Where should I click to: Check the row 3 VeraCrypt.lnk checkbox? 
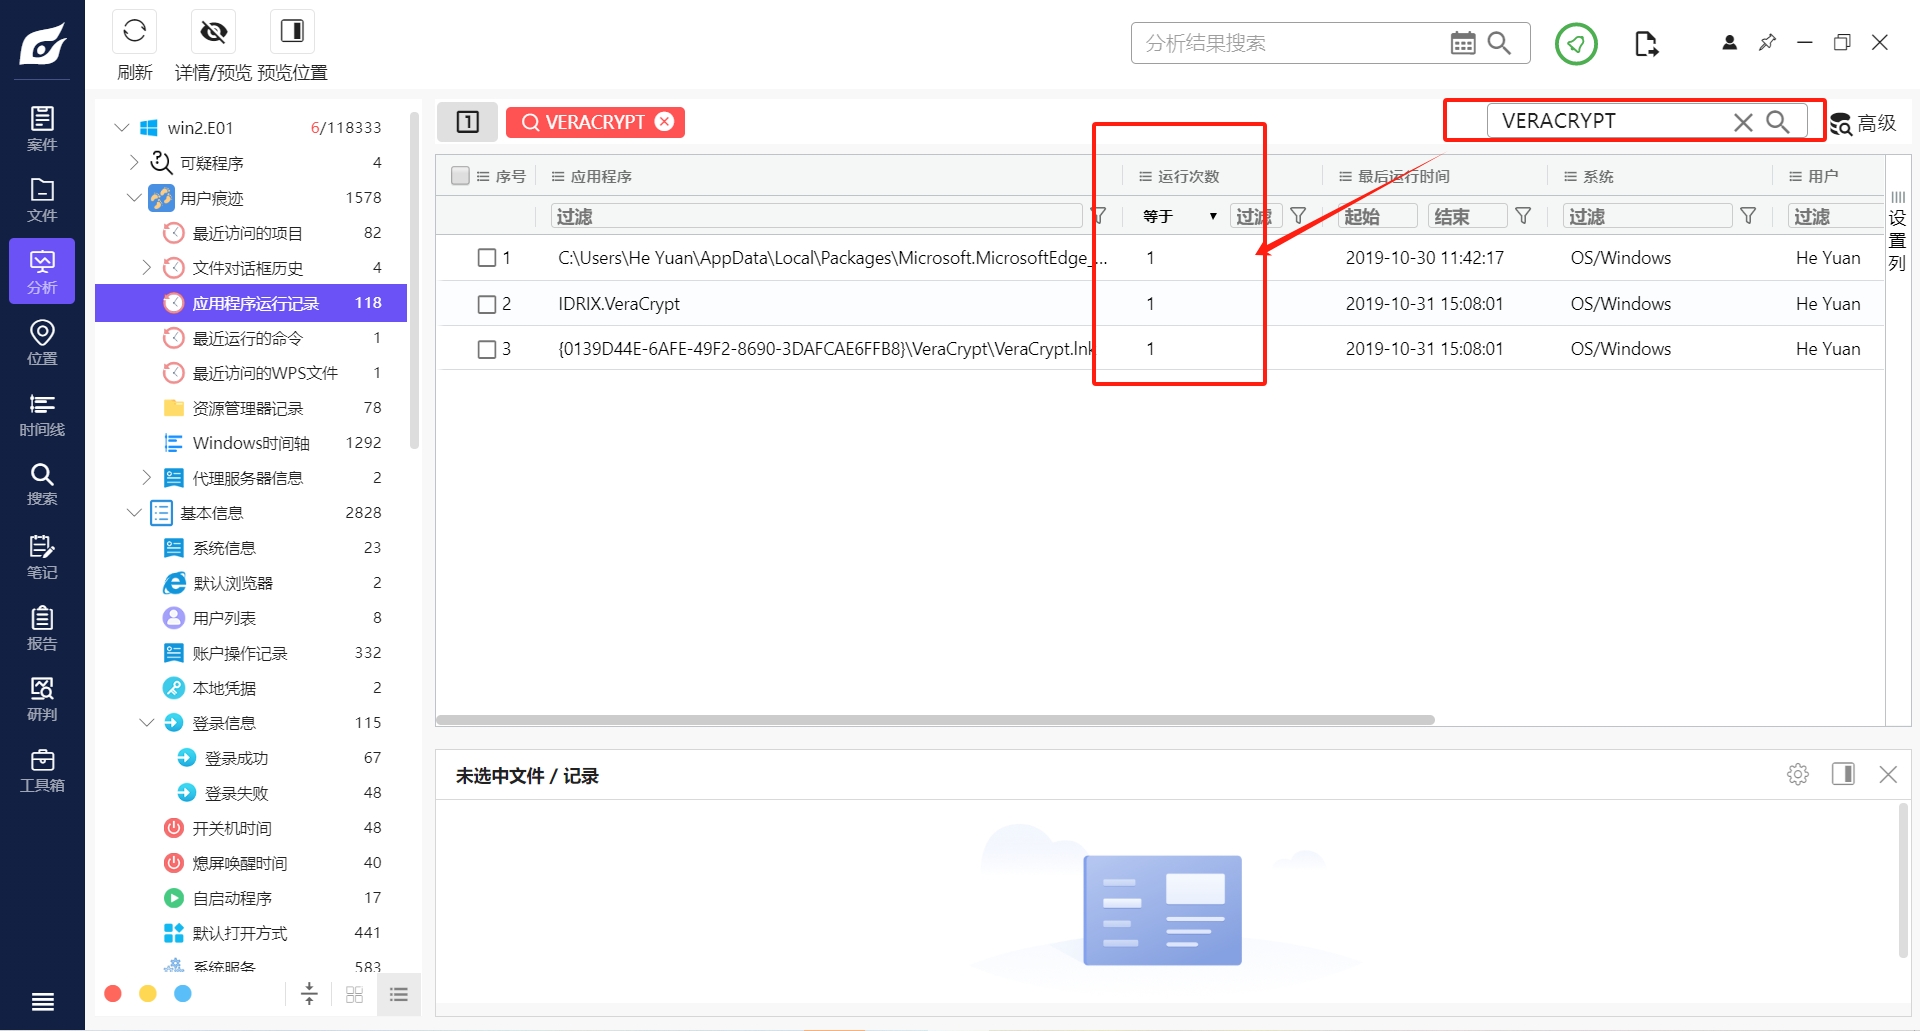pyautogui.click(x=487, y=349)
